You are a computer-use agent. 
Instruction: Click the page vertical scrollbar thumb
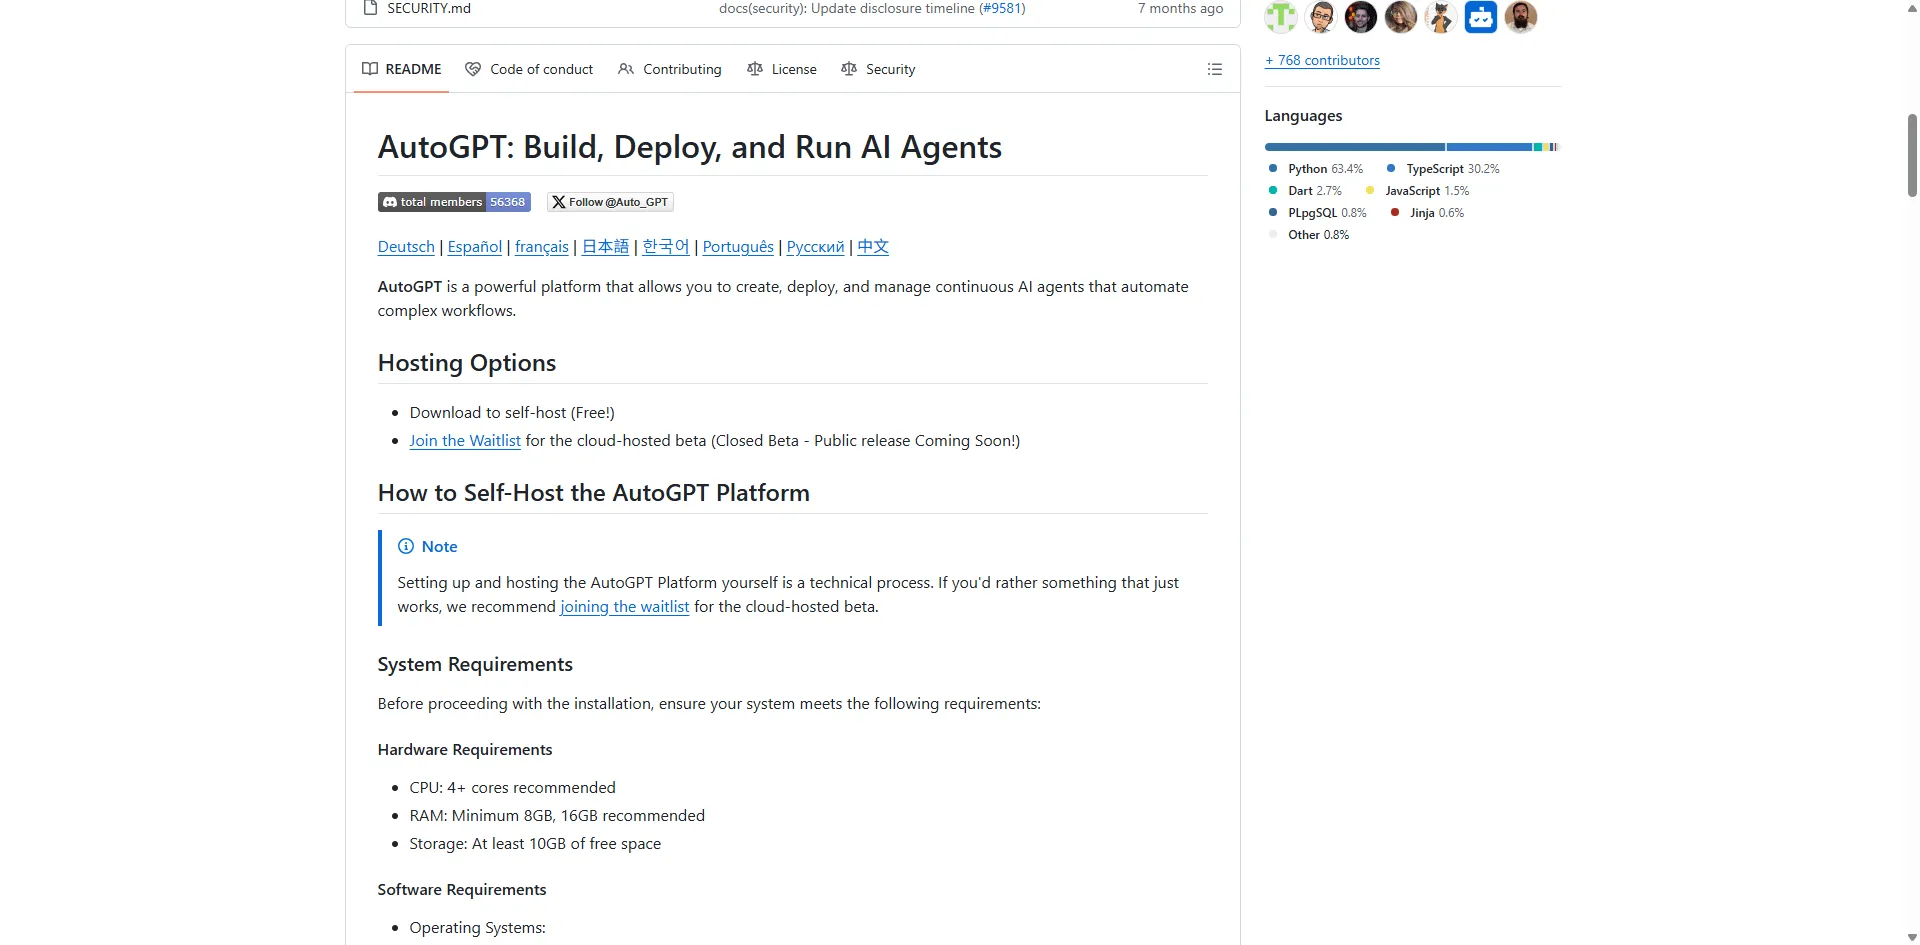[1912, 155]
